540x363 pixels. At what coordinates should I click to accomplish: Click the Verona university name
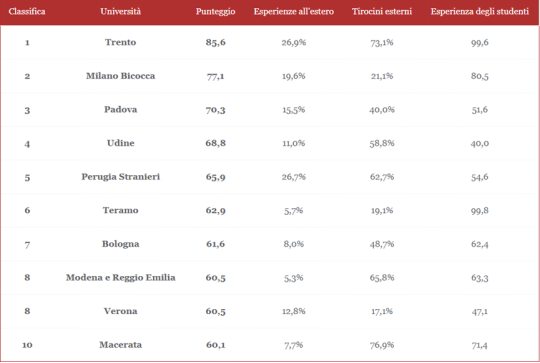pos(121,311)
